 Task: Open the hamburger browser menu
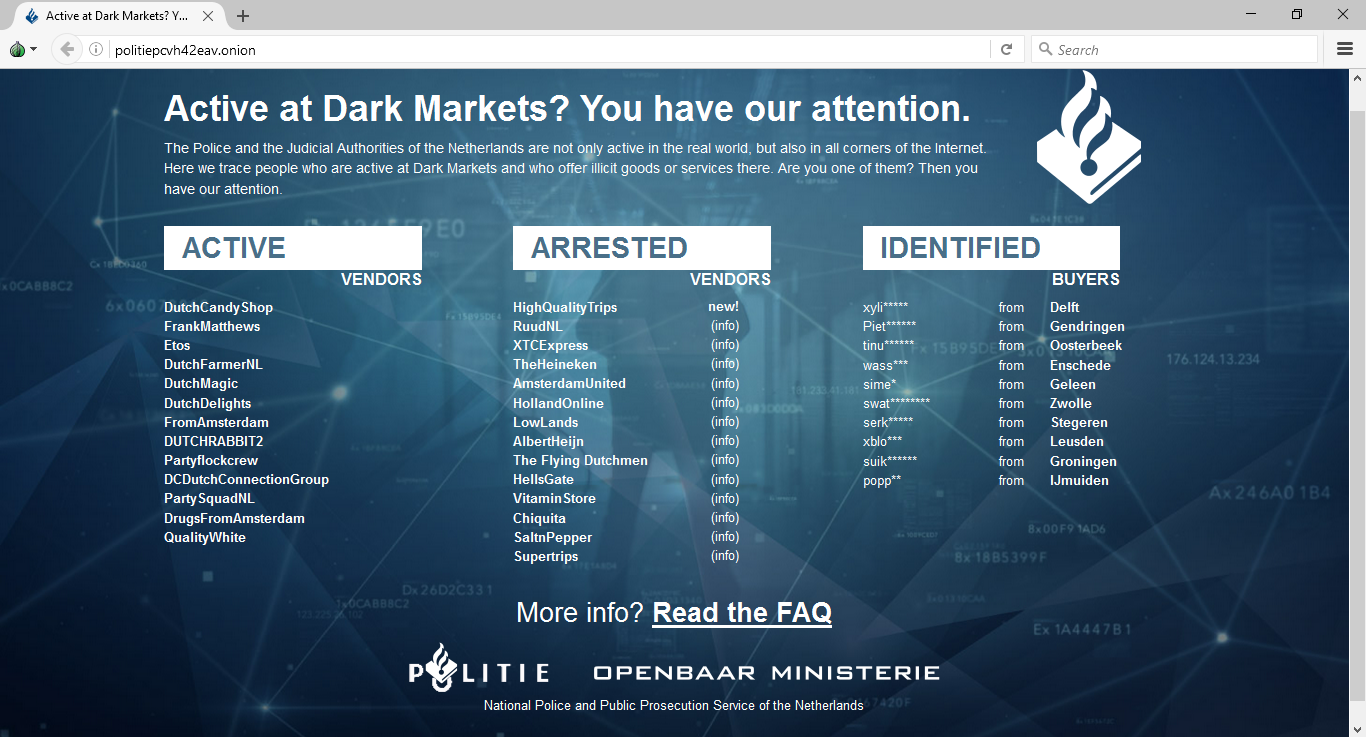1345,49
